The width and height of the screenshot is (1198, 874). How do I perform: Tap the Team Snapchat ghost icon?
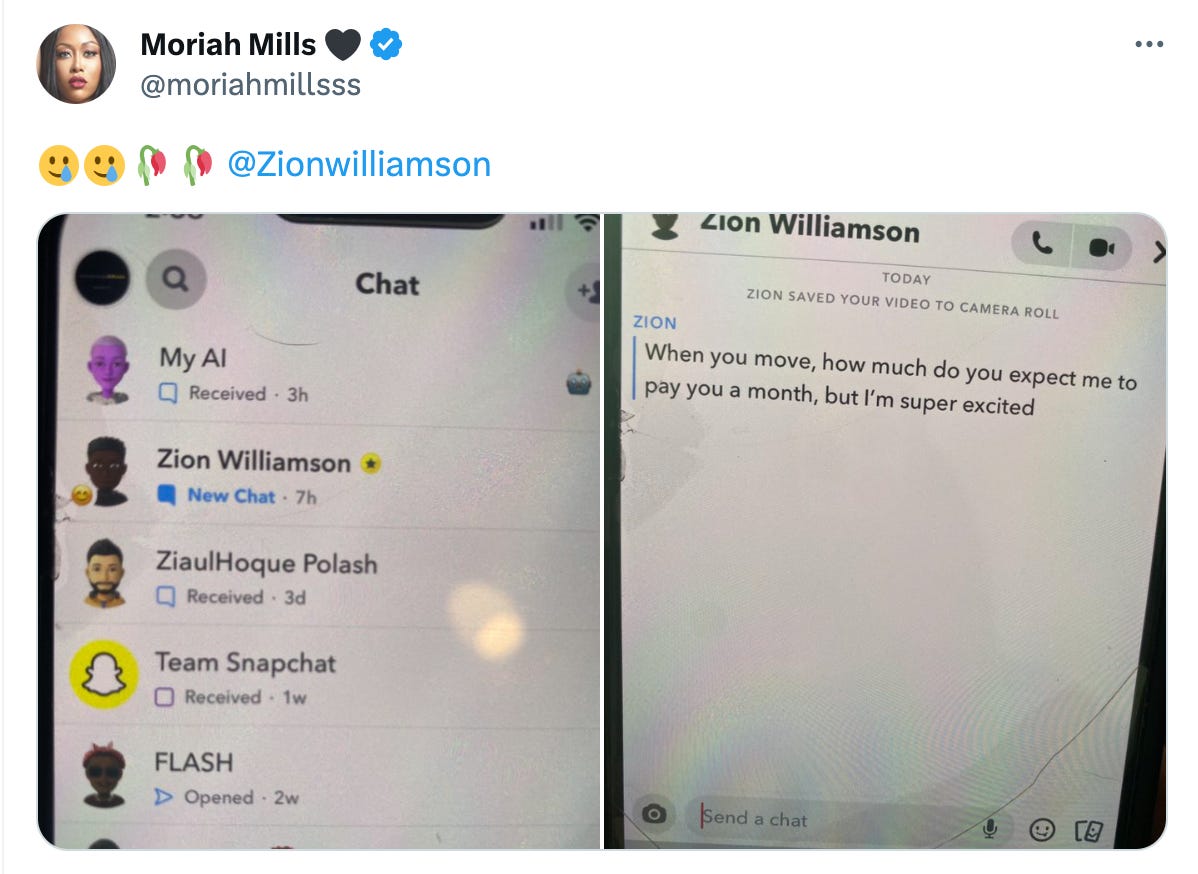coord(104,674)
